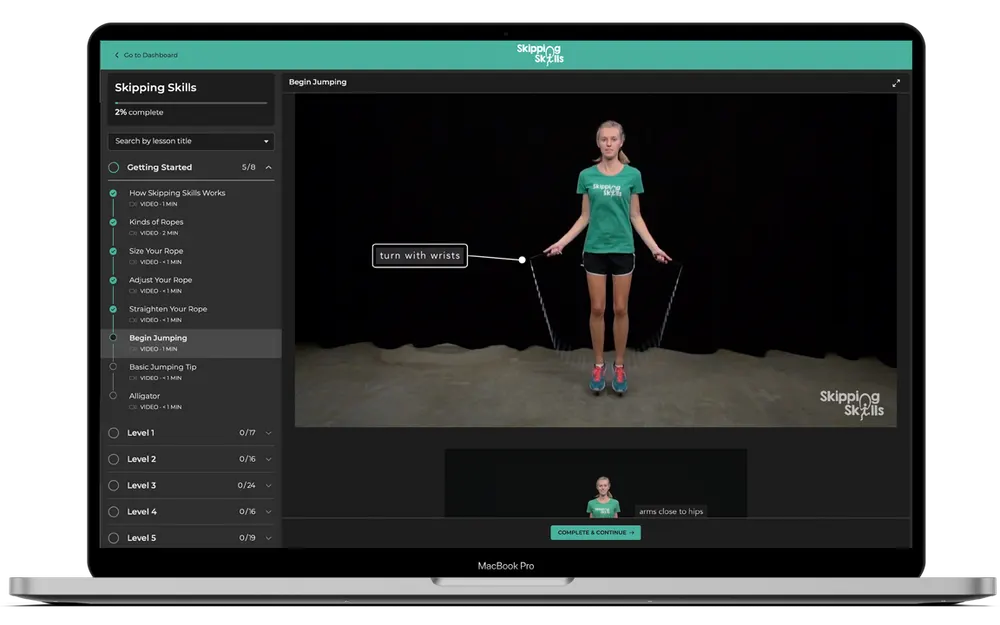Click the Complete & Continue button
Viewport: 1000px width, 625px height.
596,533
